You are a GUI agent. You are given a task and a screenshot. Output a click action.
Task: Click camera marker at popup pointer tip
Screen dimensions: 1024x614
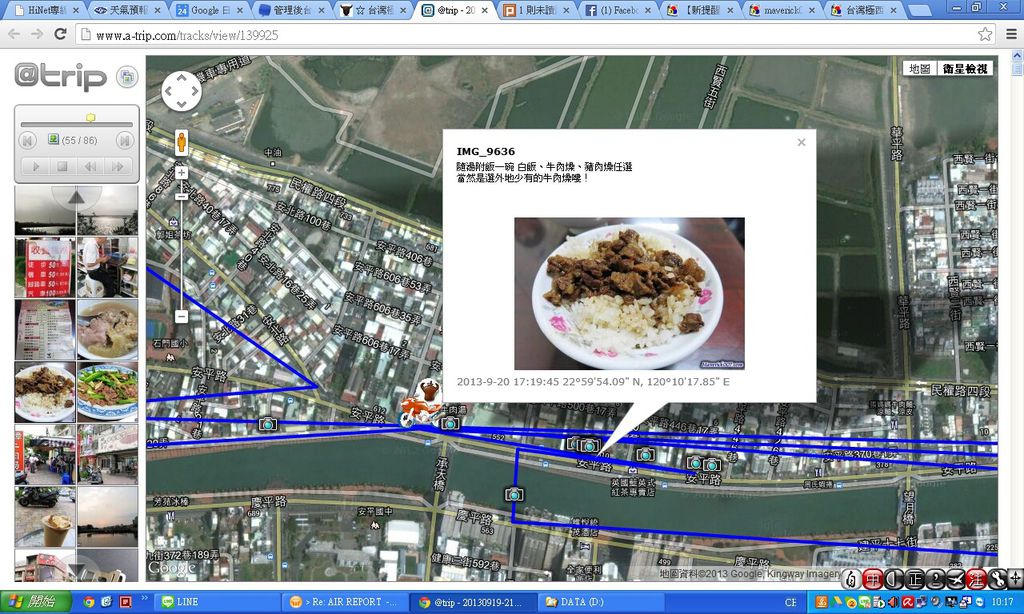[589, 446]
